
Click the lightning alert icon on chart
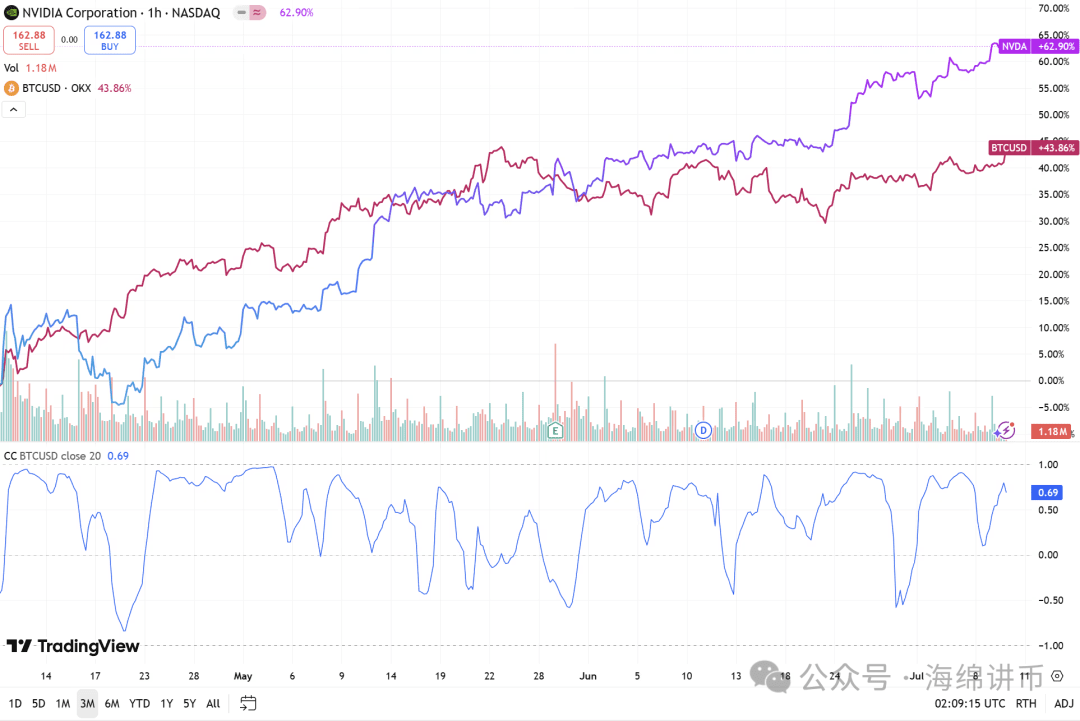pos(1007,430)
